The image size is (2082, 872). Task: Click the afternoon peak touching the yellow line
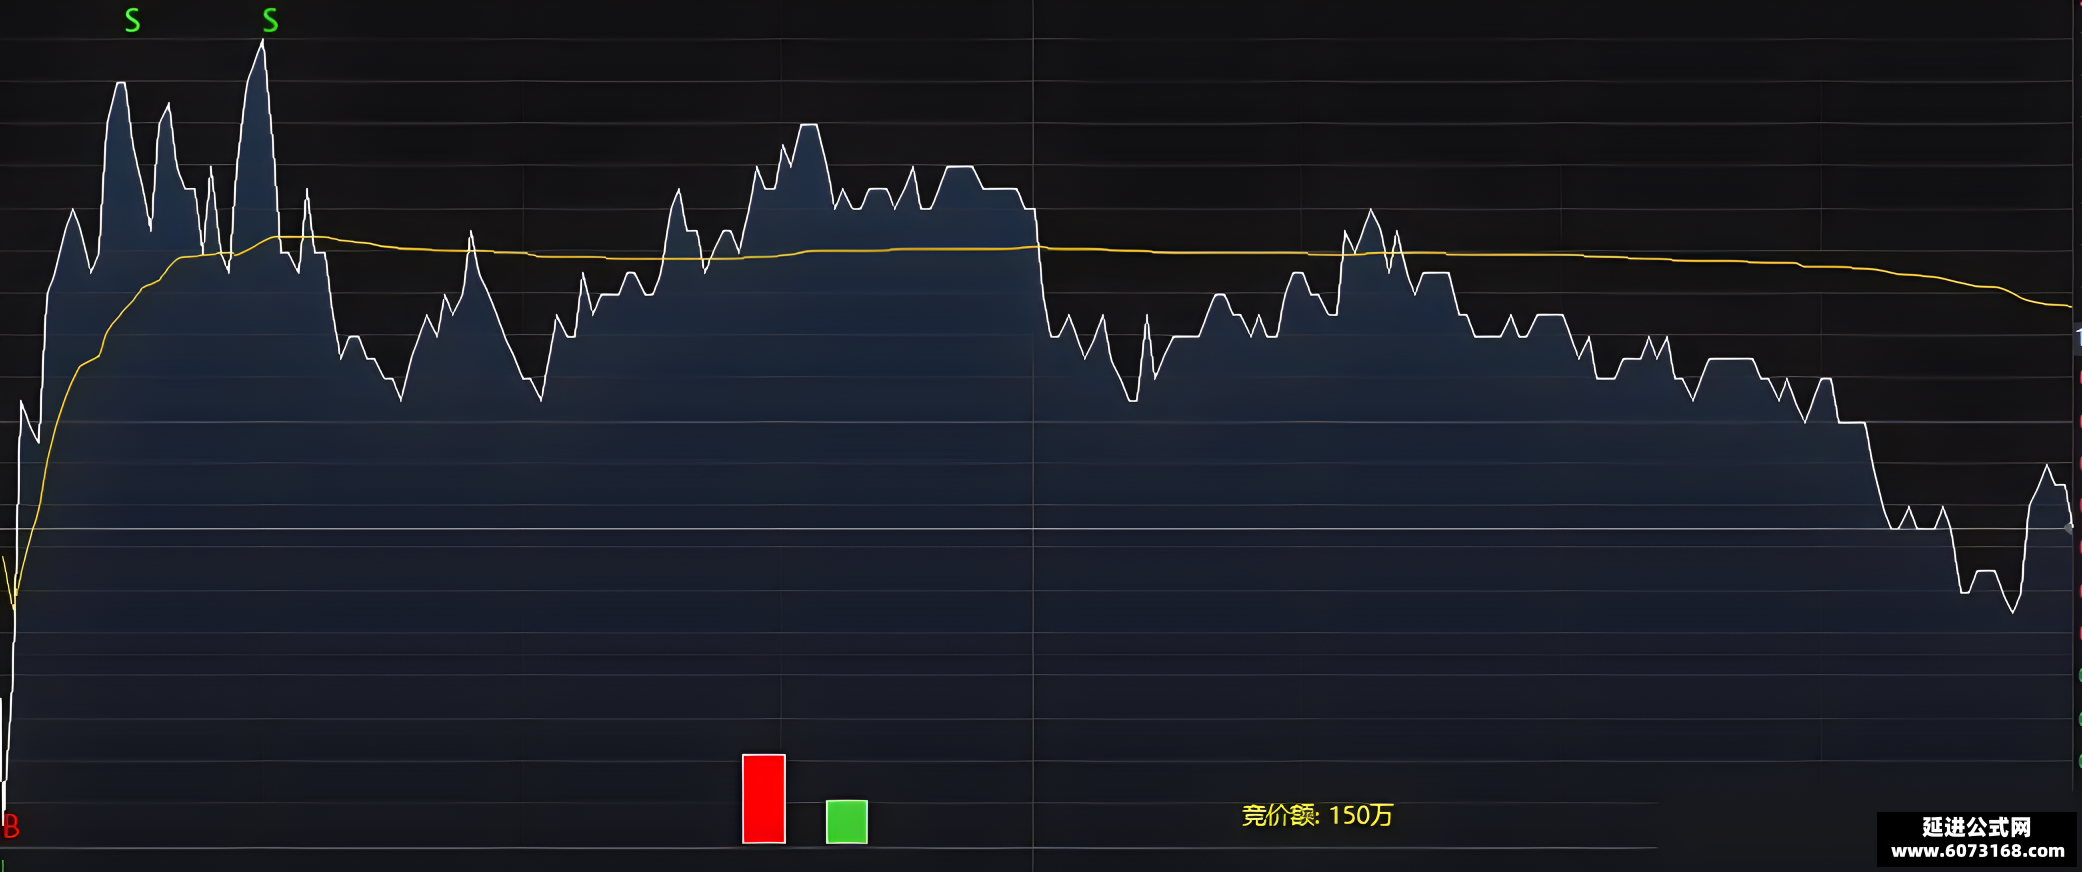point(1371,211)
